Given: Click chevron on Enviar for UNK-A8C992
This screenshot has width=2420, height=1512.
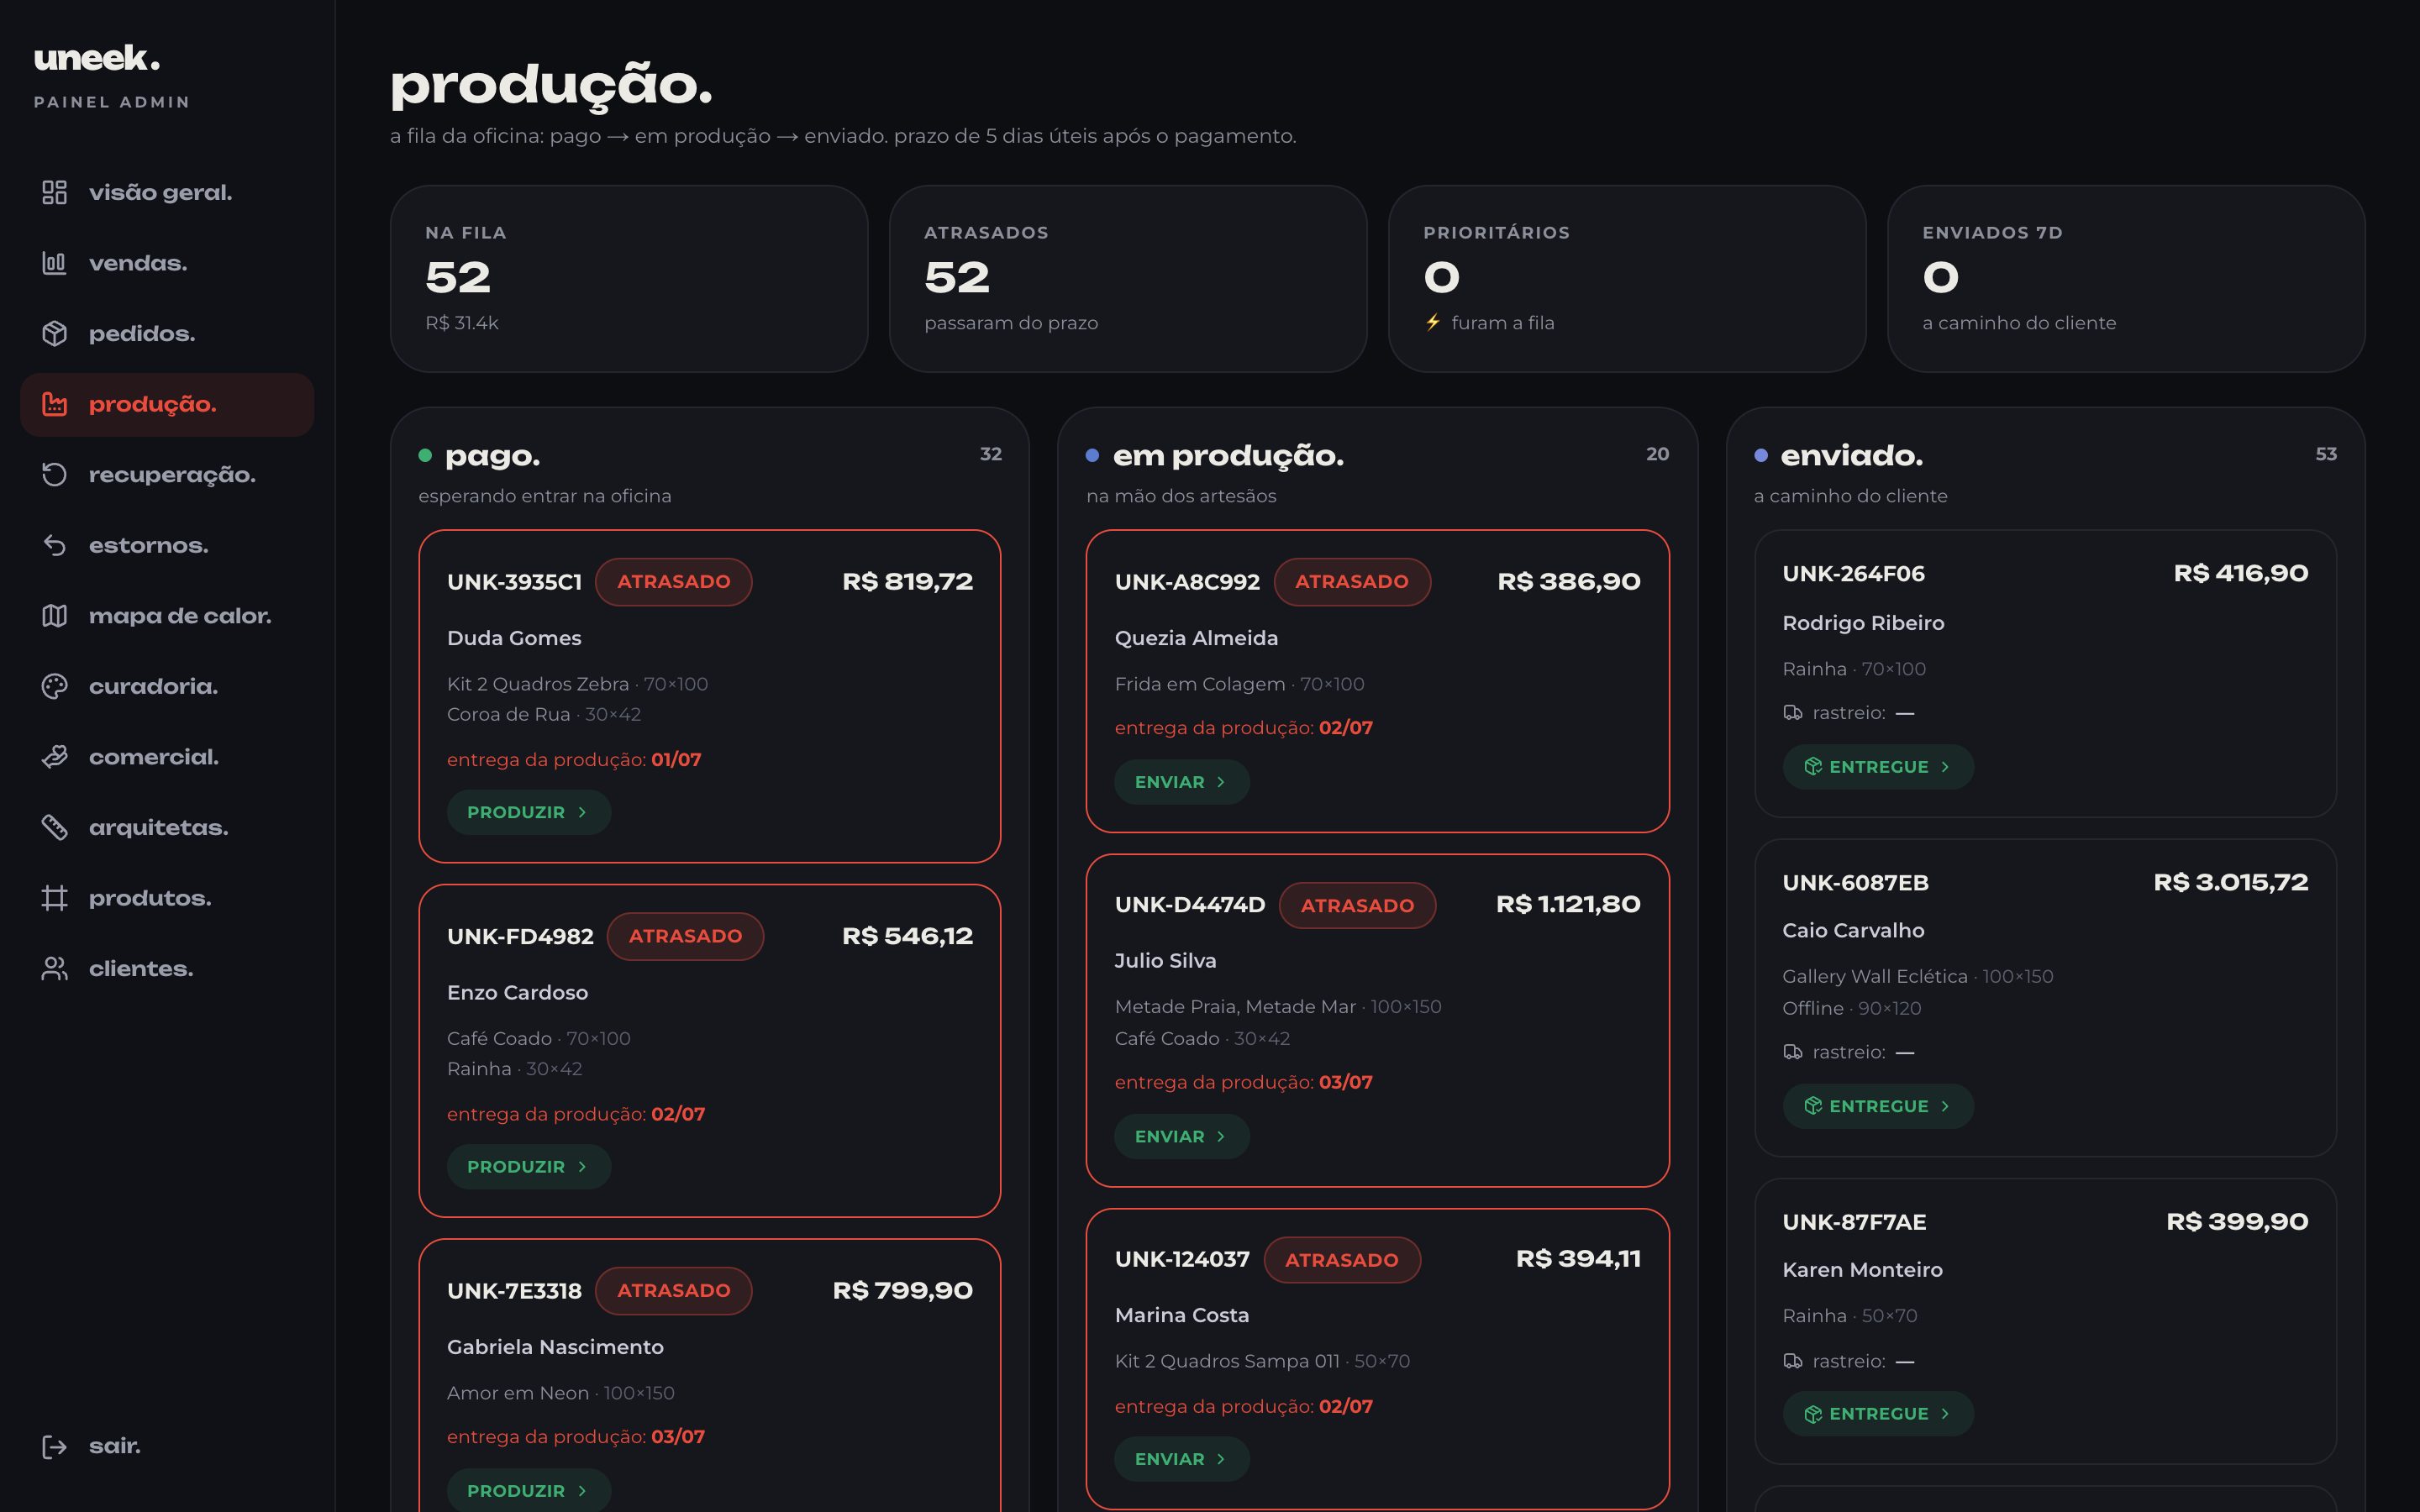Looking at the screenshot, I should tap(1221, 782).
